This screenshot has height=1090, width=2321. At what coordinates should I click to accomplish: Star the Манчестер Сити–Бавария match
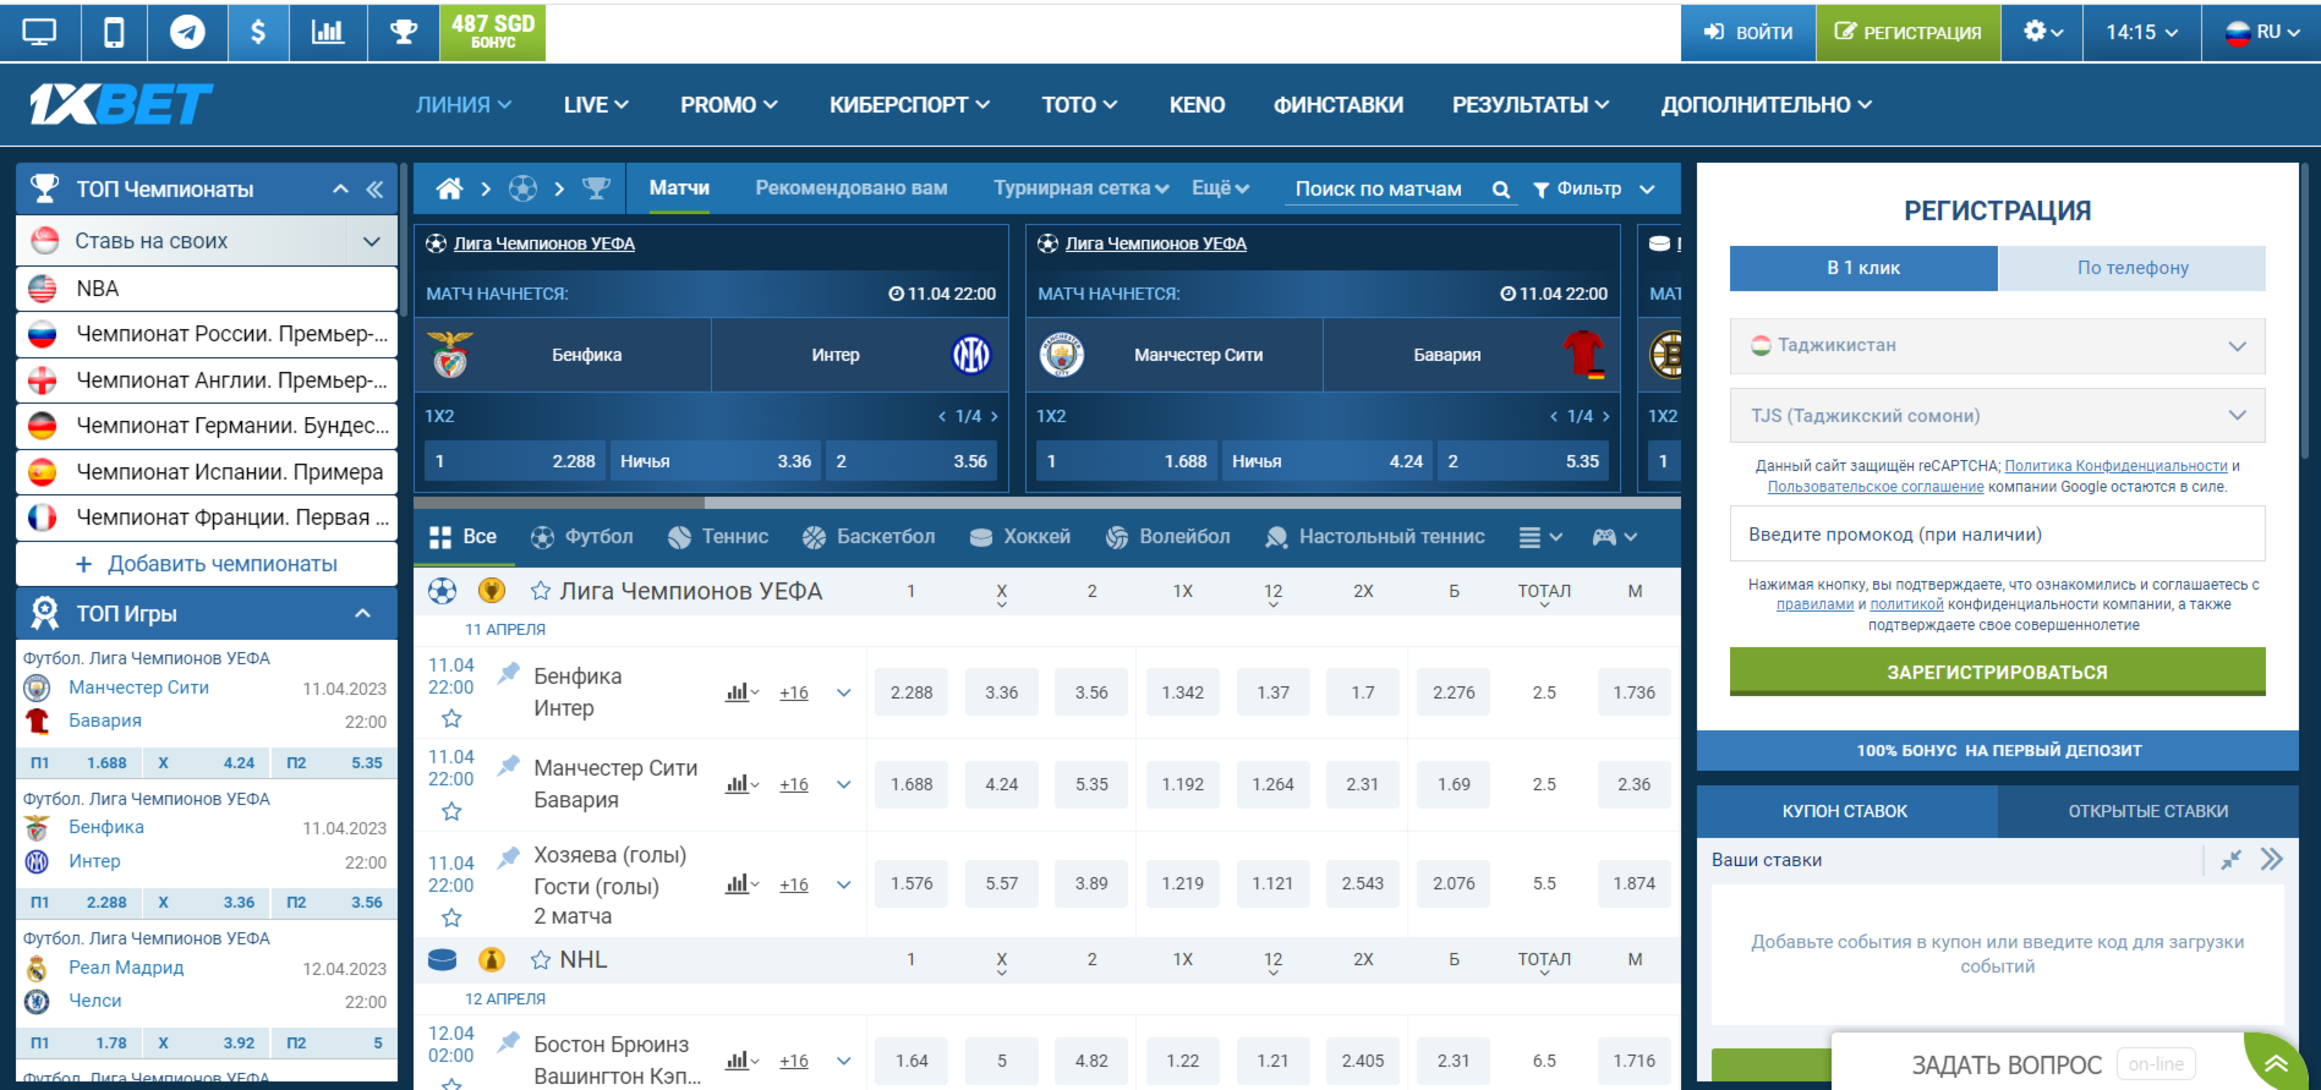tap(451, 811)
